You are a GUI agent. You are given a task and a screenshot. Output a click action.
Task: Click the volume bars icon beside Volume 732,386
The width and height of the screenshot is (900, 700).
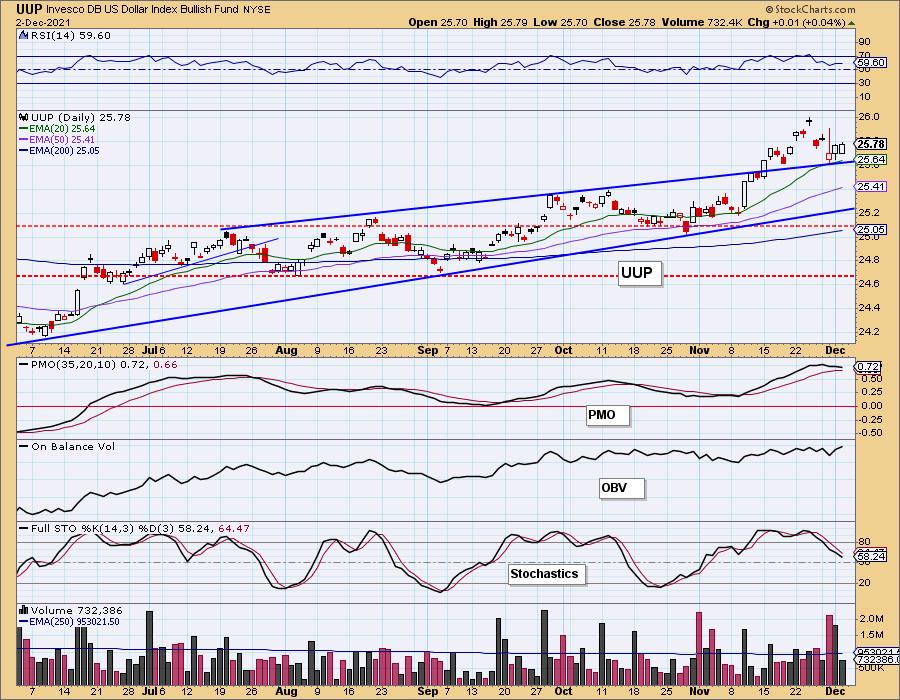click(24, 610)
